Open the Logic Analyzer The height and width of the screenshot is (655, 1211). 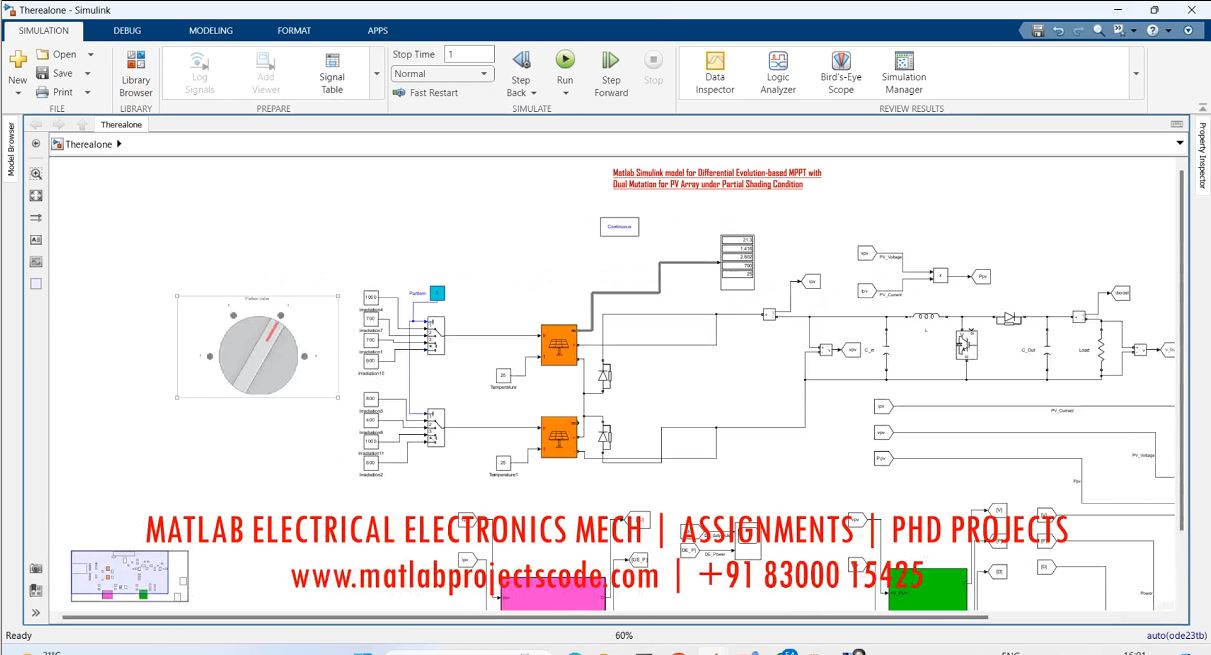click(x=778, y=74)
